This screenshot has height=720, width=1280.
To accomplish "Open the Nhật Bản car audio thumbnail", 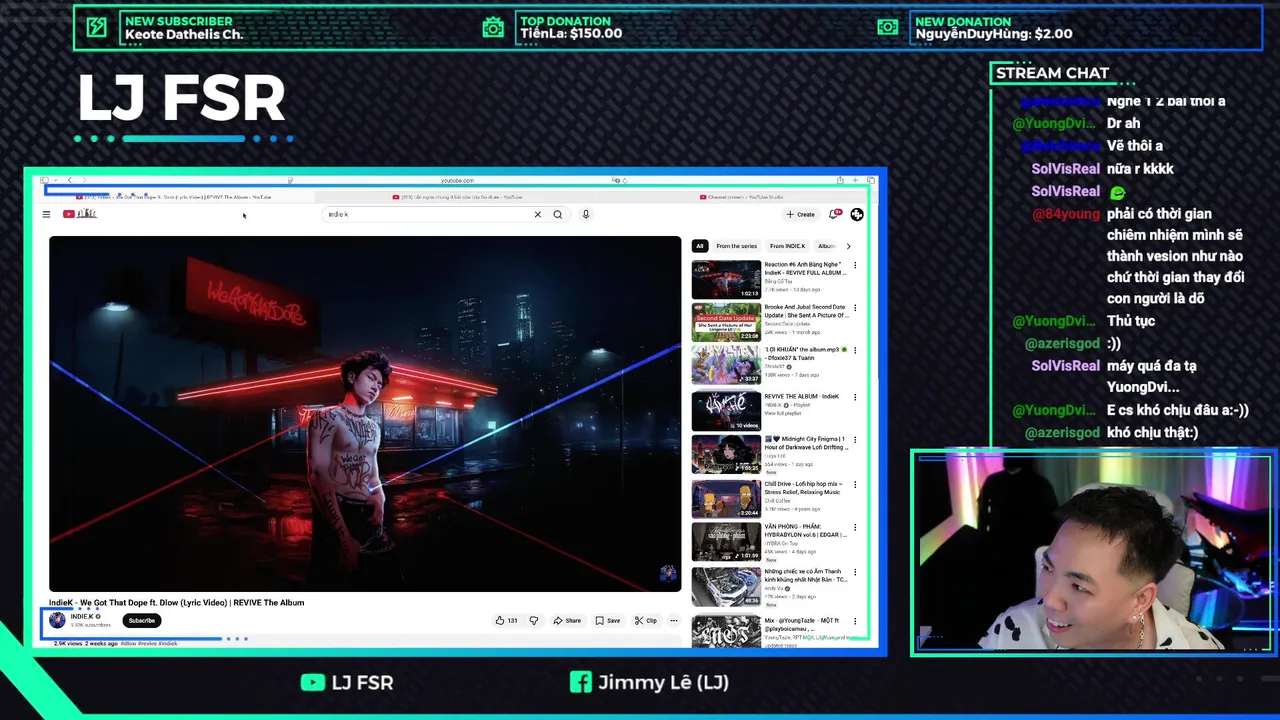I will (726, 586).
